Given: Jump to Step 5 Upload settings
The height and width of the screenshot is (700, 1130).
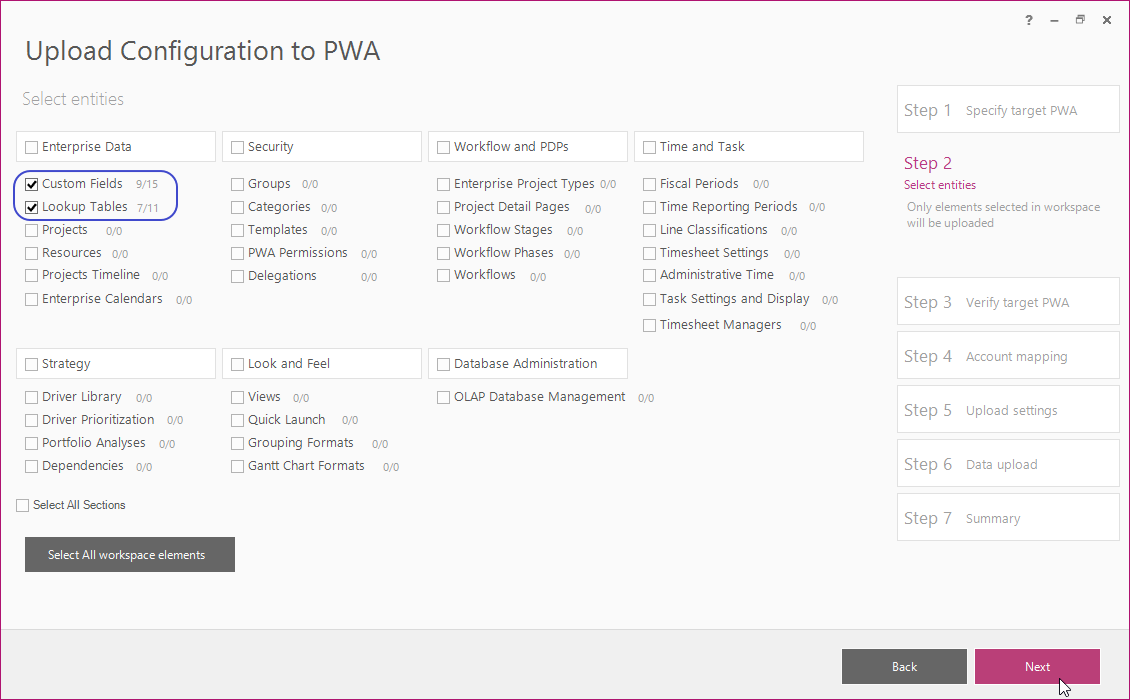Looking at the screenshot, I should 1008,409.
